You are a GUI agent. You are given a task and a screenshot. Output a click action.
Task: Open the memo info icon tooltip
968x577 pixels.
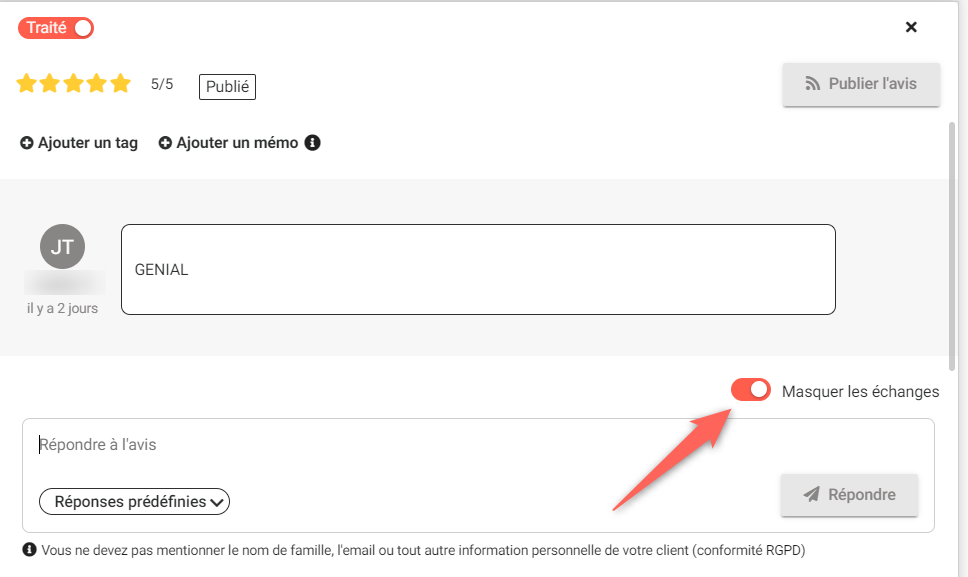tap(312, 143)
